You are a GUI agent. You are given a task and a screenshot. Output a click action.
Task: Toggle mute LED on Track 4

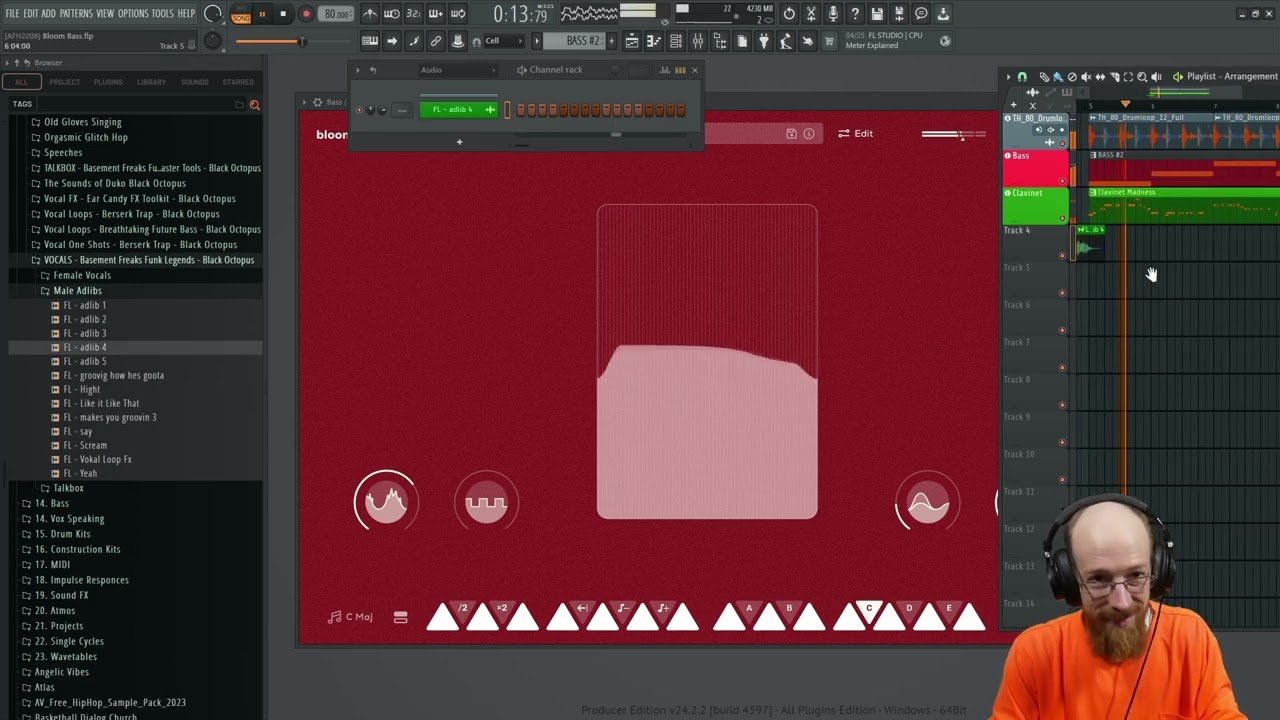[1062, 256]
